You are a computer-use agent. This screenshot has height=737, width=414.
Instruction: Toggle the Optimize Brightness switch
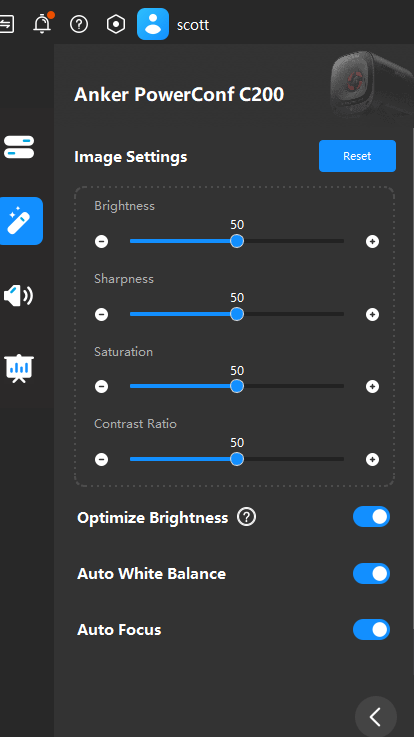[371, 517]
